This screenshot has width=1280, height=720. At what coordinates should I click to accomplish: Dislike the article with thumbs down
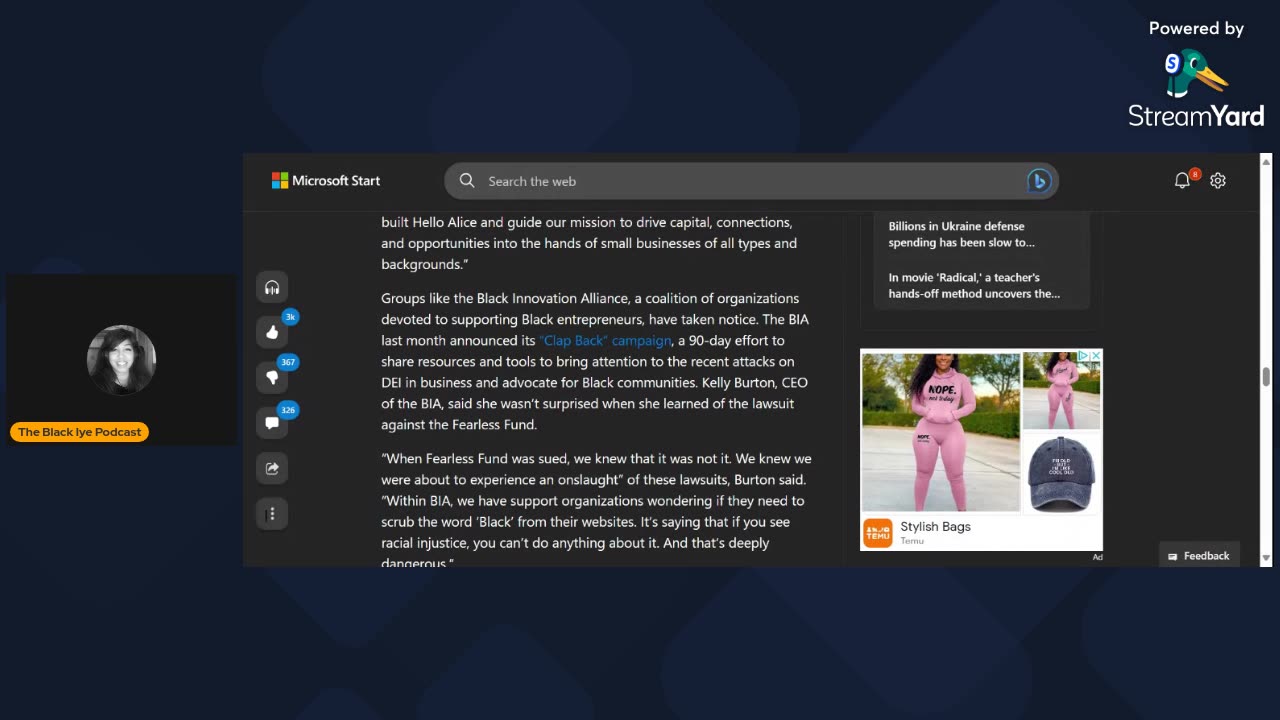click(272, 377)
